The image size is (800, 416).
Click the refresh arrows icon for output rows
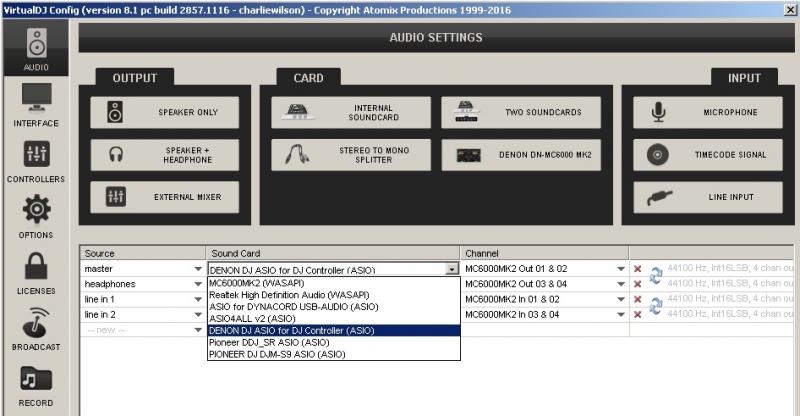656,276
